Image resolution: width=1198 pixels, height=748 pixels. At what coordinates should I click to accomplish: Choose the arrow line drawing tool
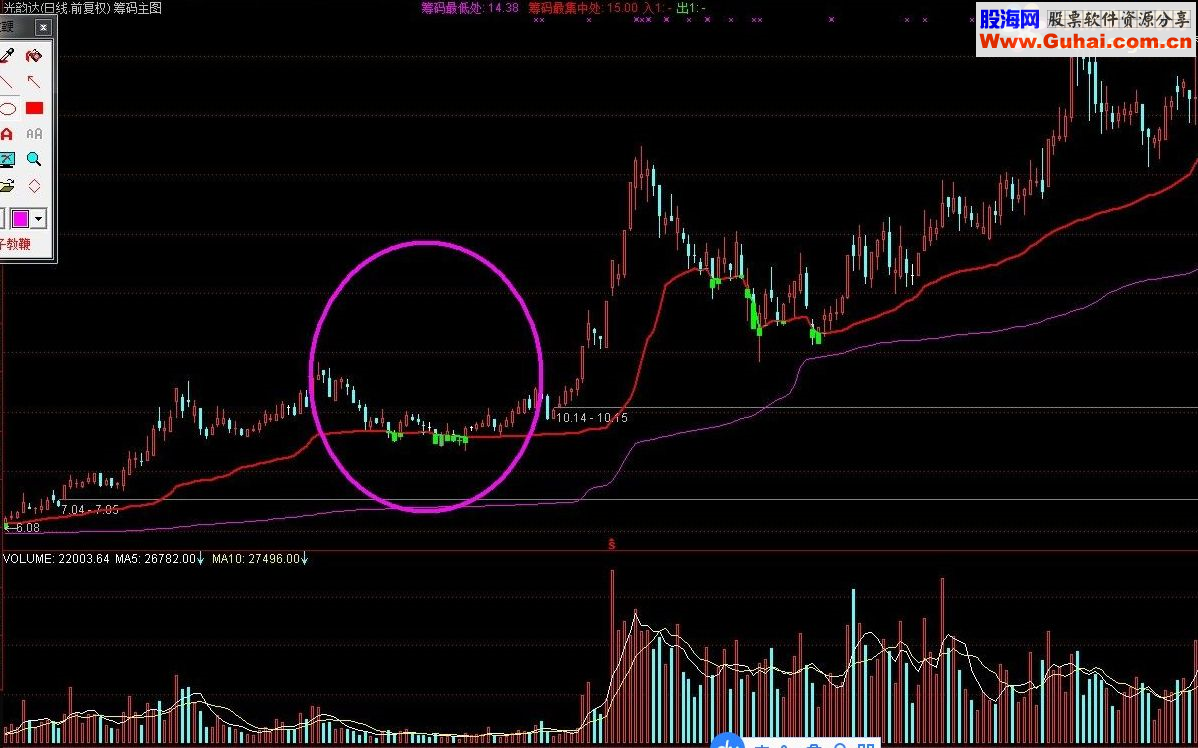coord(34,82)
